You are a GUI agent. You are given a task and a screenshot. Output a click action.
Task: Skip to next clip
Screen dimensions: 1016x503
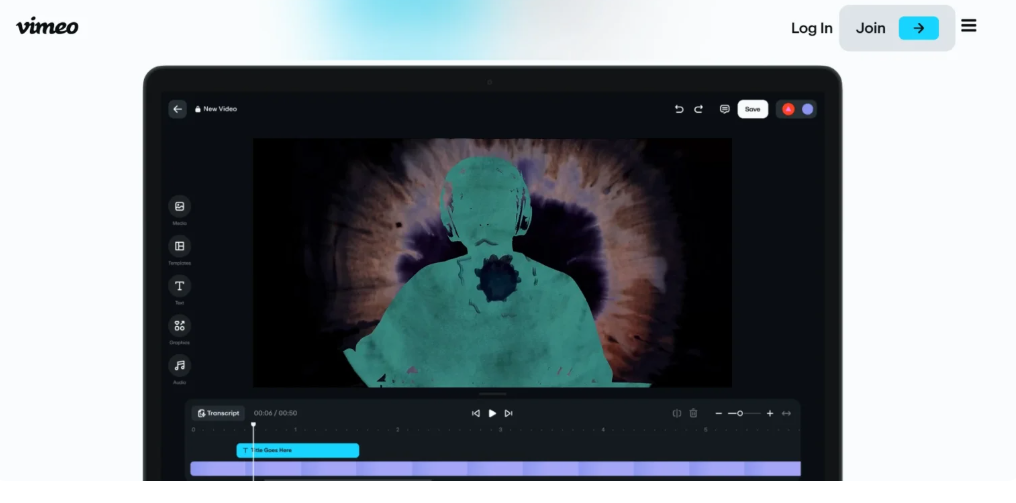point(509,414)
